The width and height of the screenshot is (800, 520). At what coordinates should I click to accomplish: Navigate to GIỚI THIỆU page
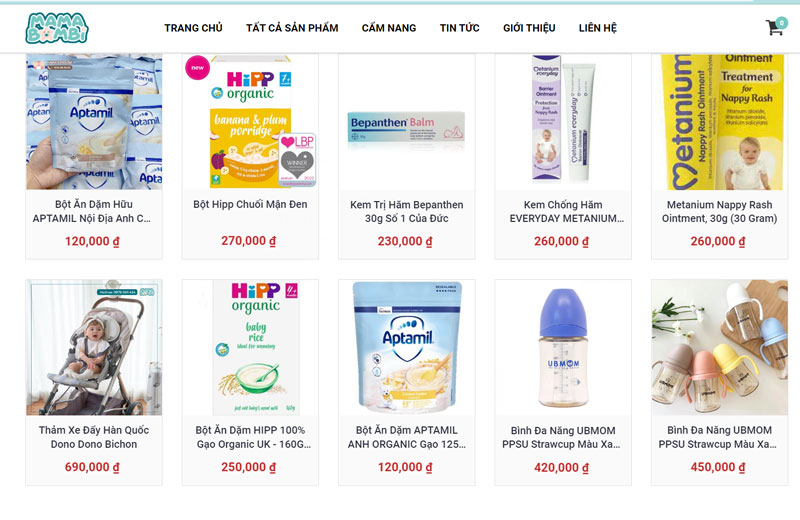529,28
